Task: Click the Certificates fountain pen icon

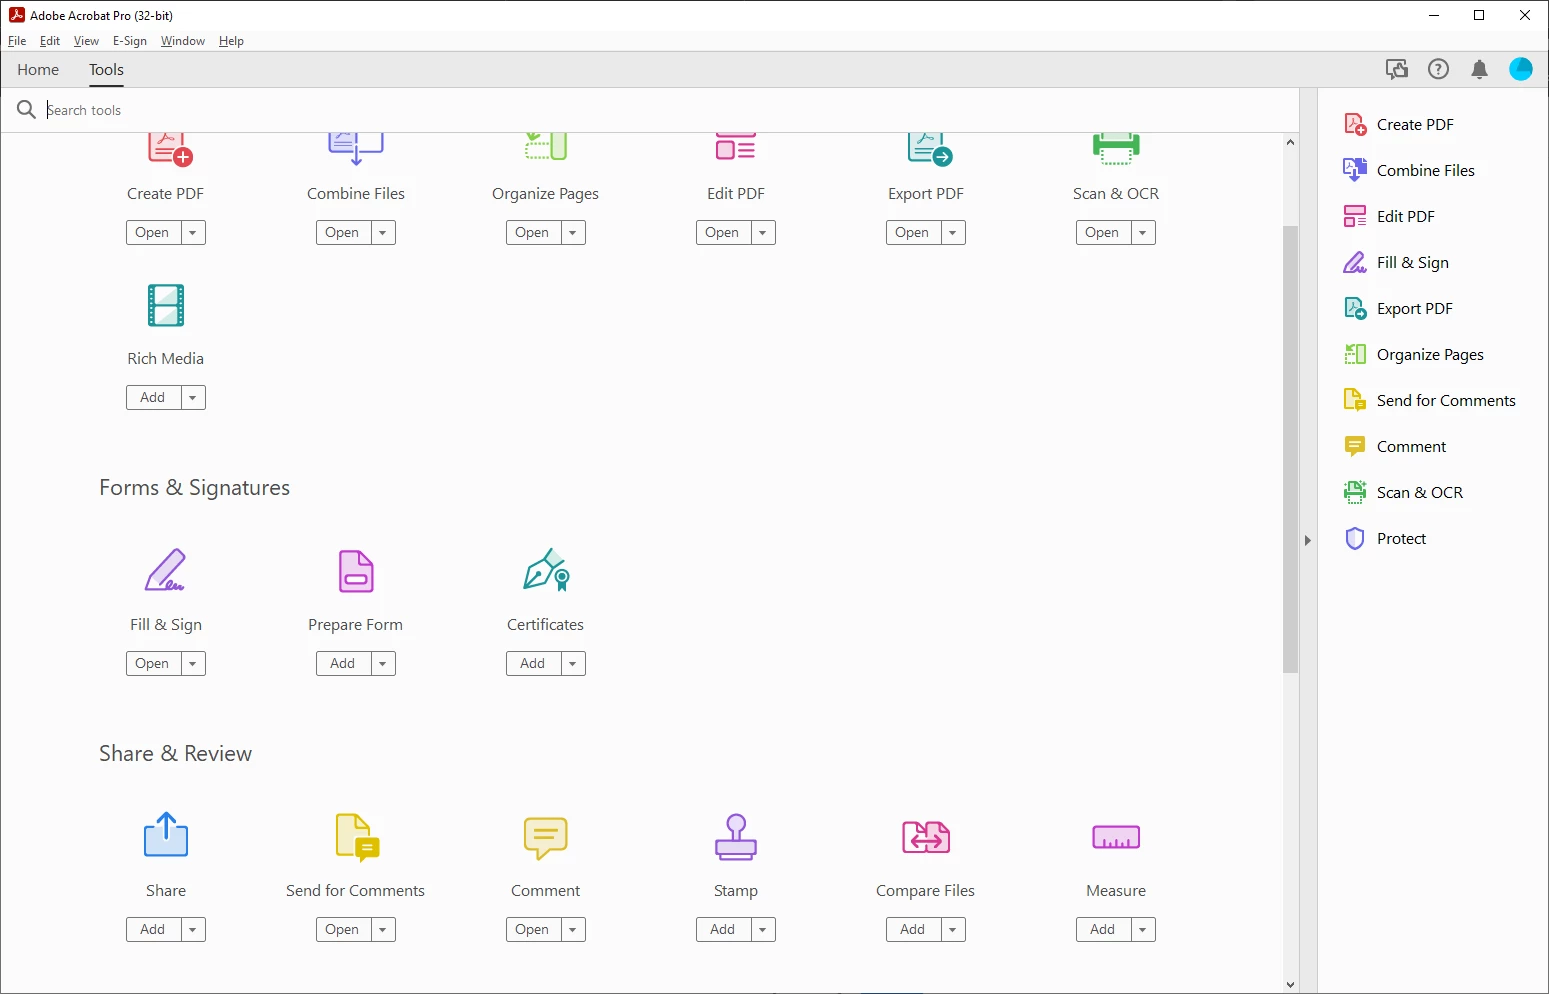Action: (x=547, y=570)
